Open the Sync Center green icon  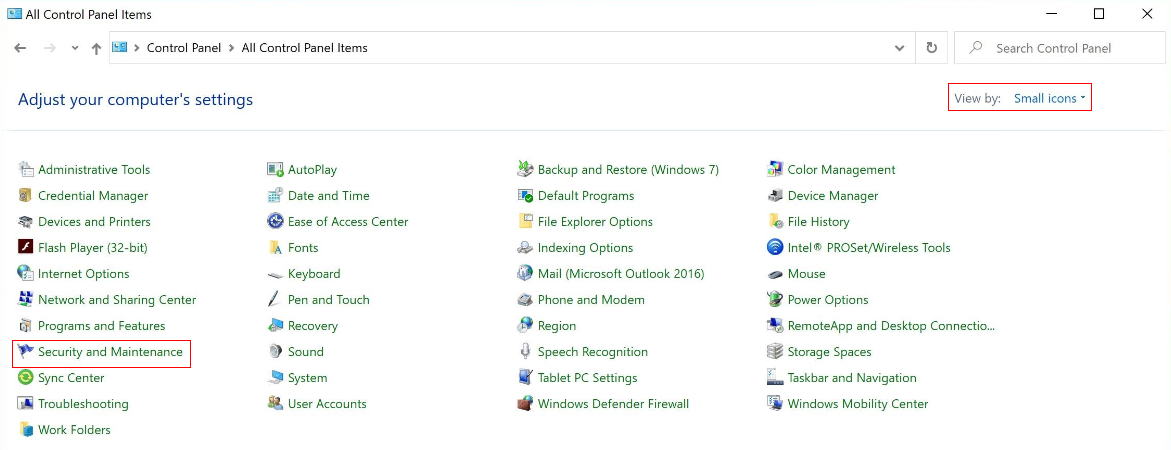[25, 378]
